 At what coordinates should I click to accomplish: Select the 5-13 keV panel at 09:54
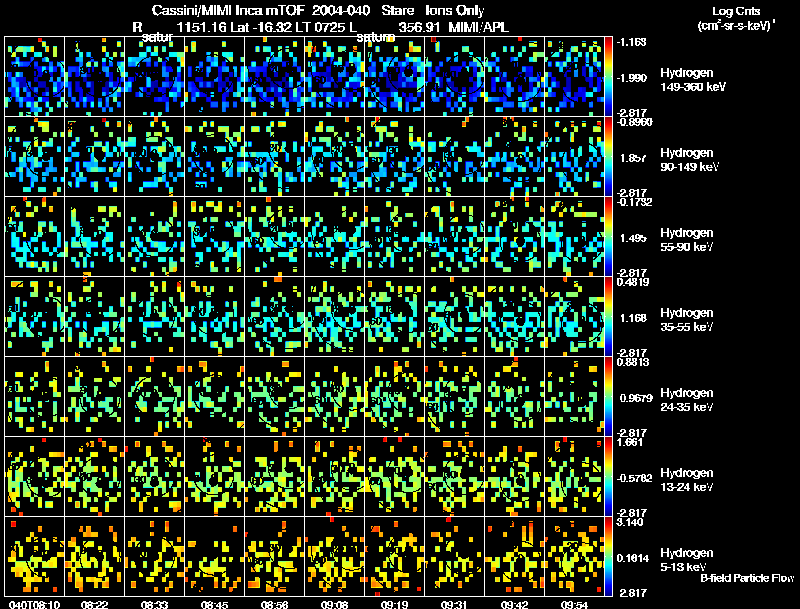tap(574, 556)
